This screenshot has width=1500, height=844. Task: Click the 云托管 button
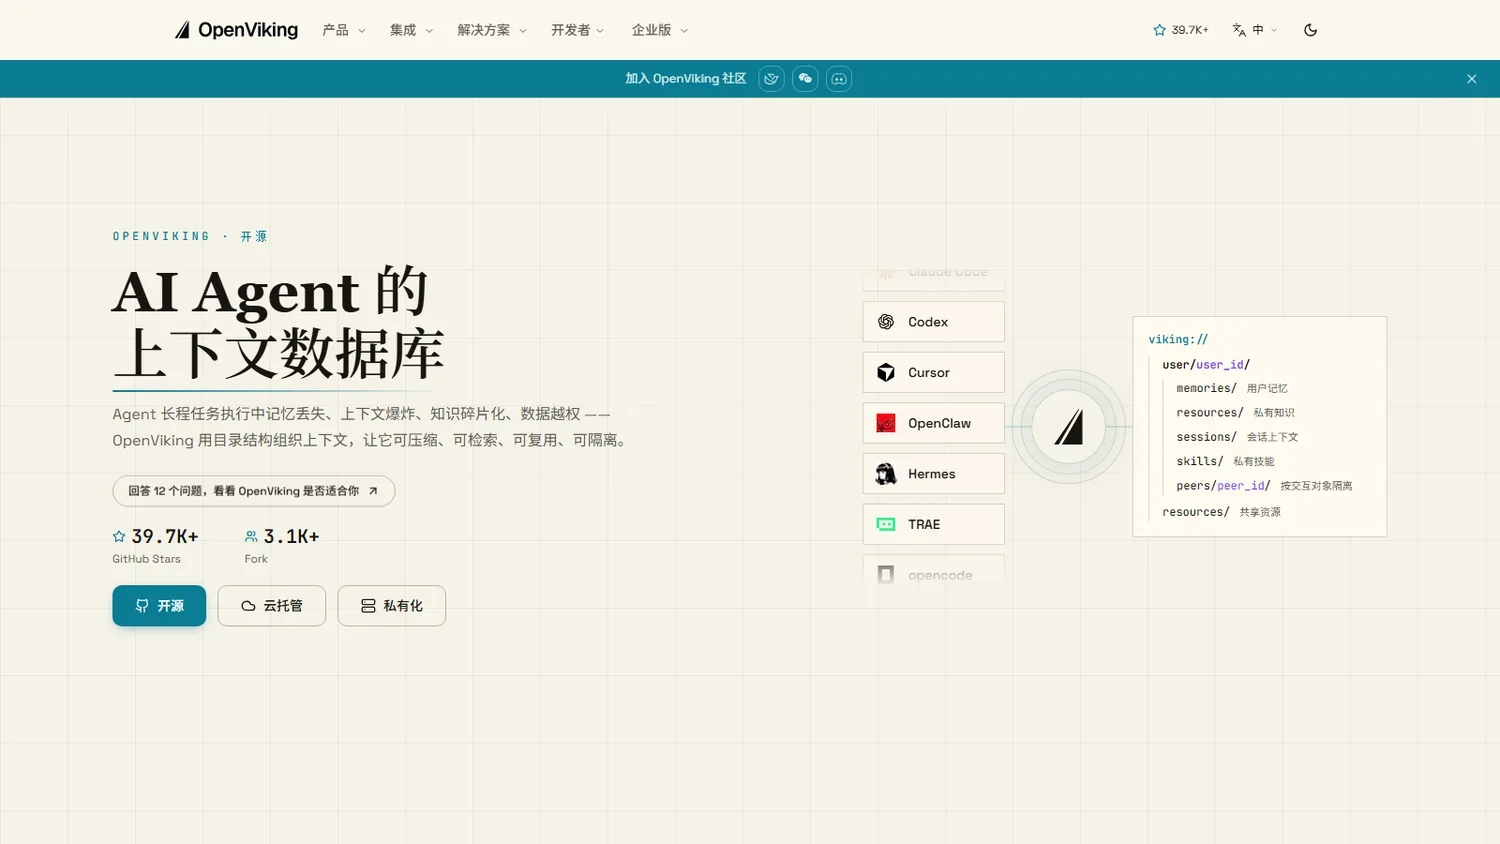pos(272,606)
